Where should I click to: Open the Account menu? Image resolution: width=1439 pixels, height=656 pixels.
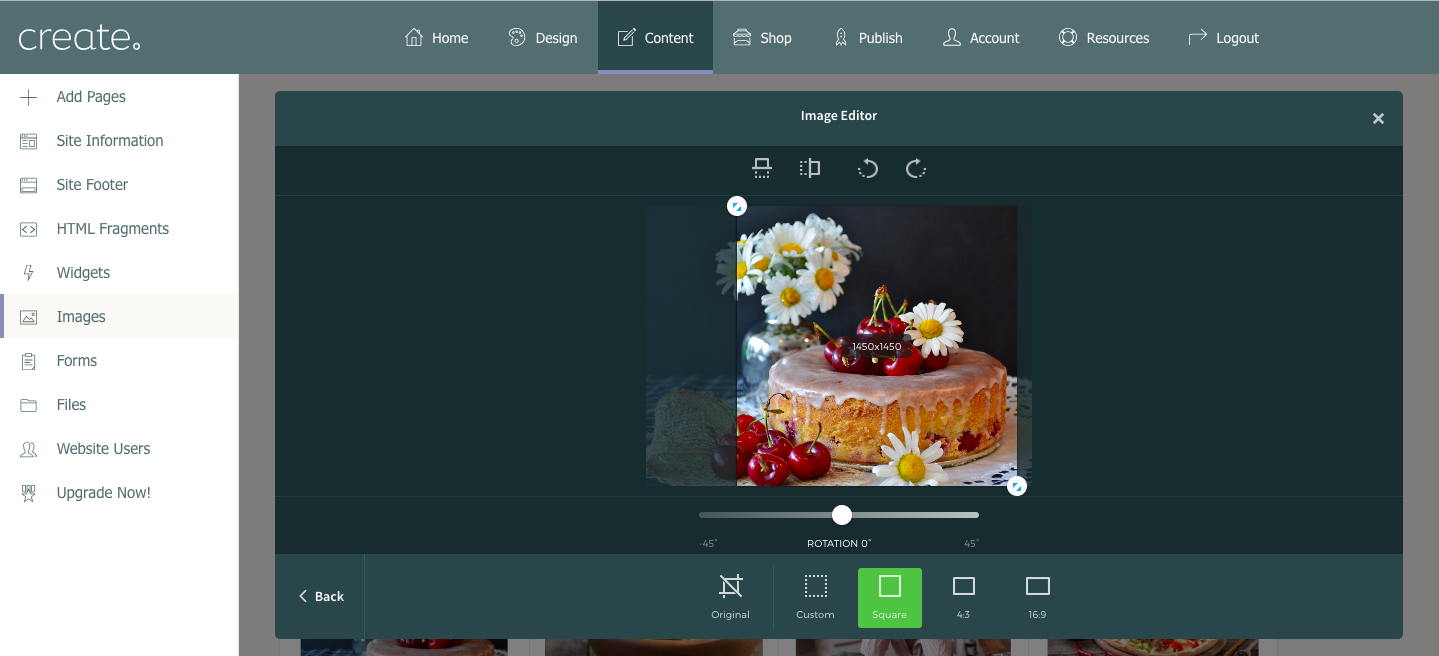[981, 38]
